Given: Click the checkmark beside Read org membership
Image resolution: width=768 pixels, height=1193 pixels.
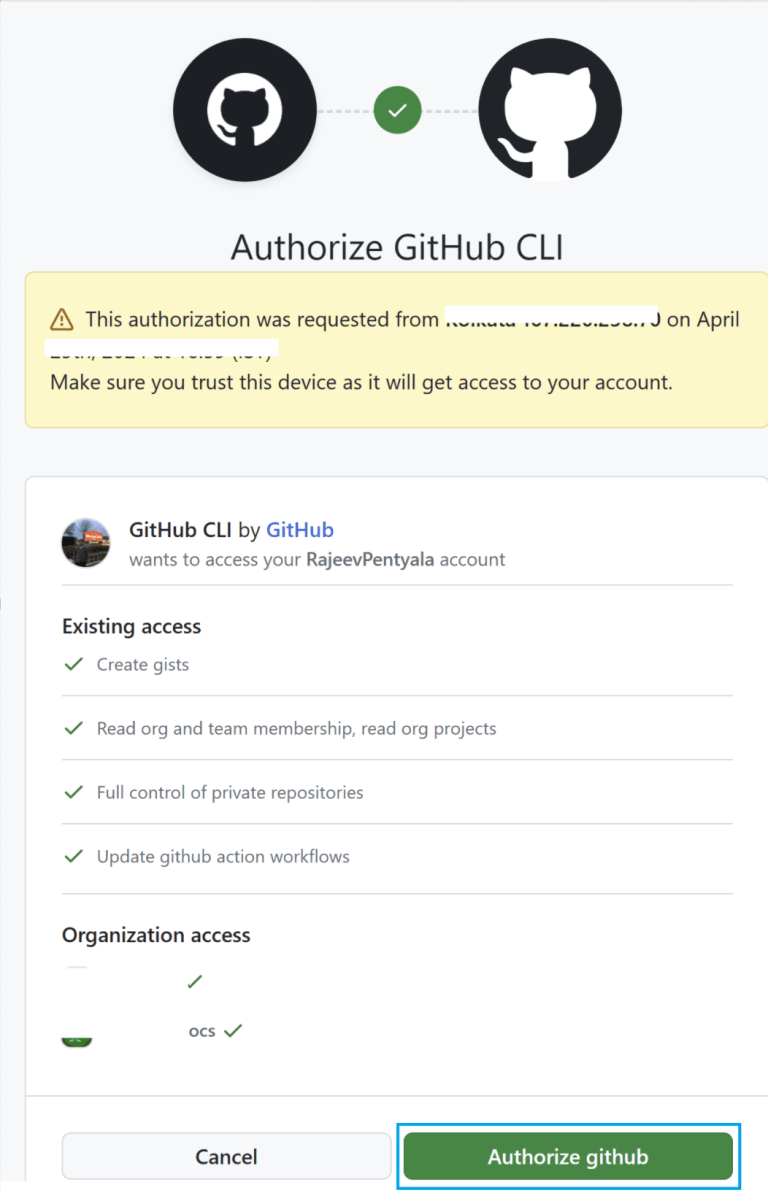Looking at the screenshot, I should coord(73,728).
